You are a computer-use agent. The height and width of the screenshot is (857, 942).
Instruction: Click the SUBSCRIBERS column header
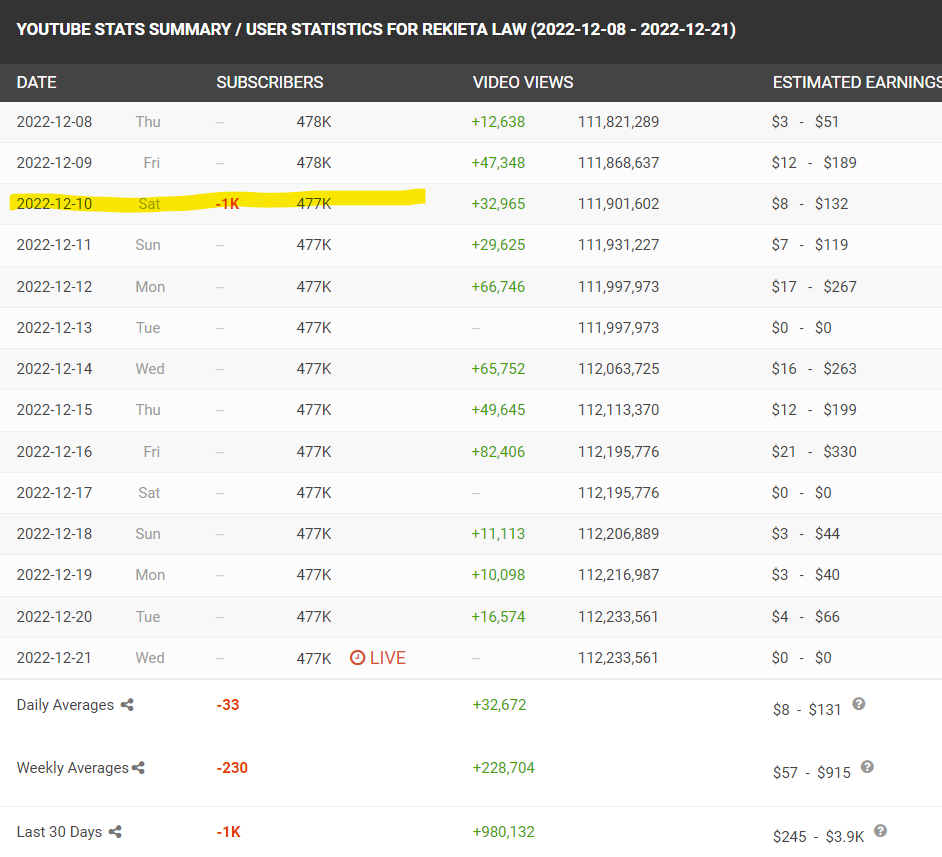270,82
